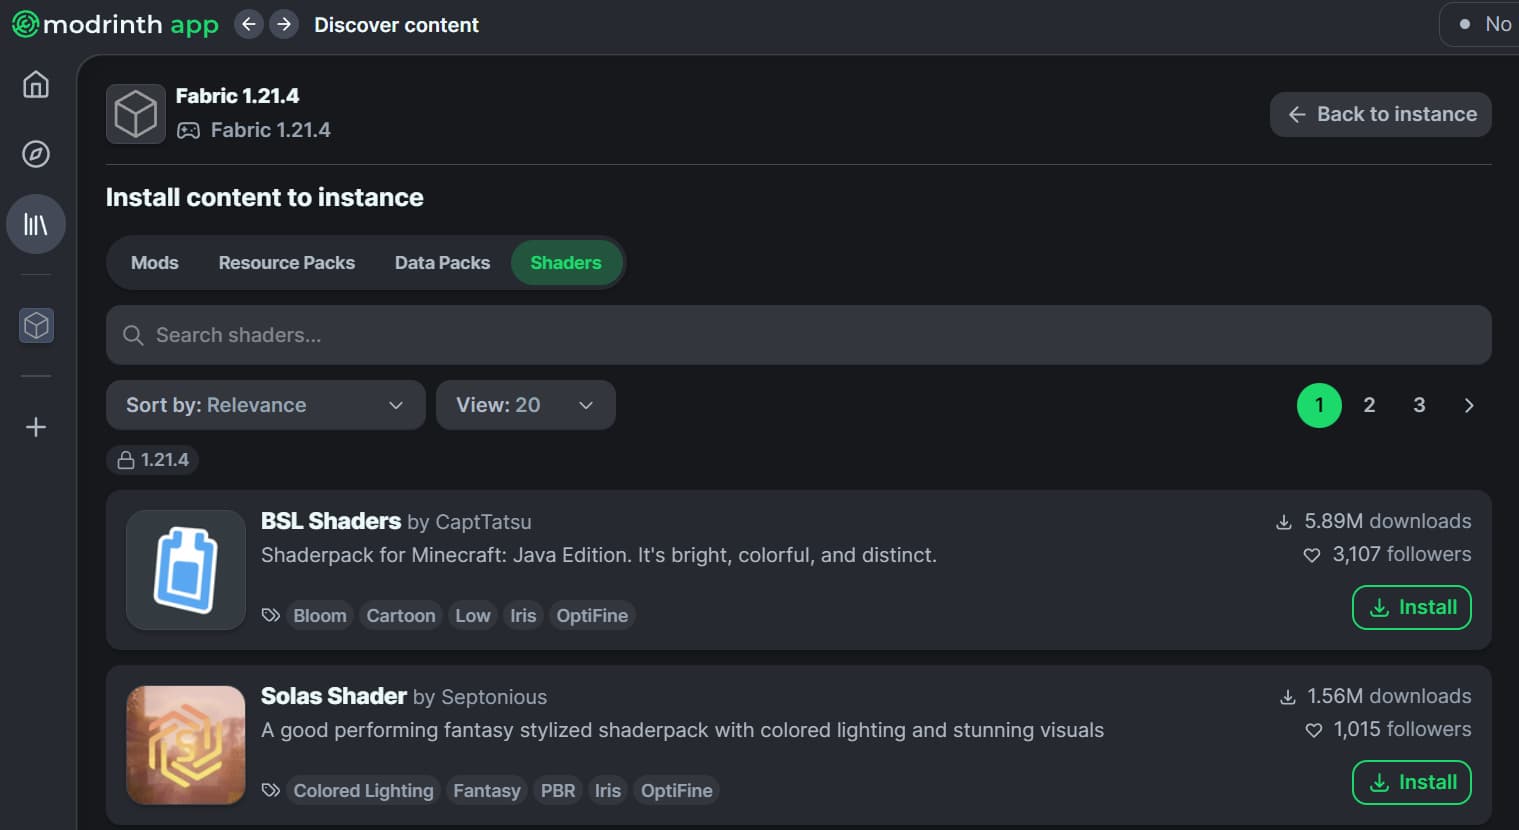
Task: Open the Home icon in sidebar
Action: pyautogui.click(x=36, y=85)
